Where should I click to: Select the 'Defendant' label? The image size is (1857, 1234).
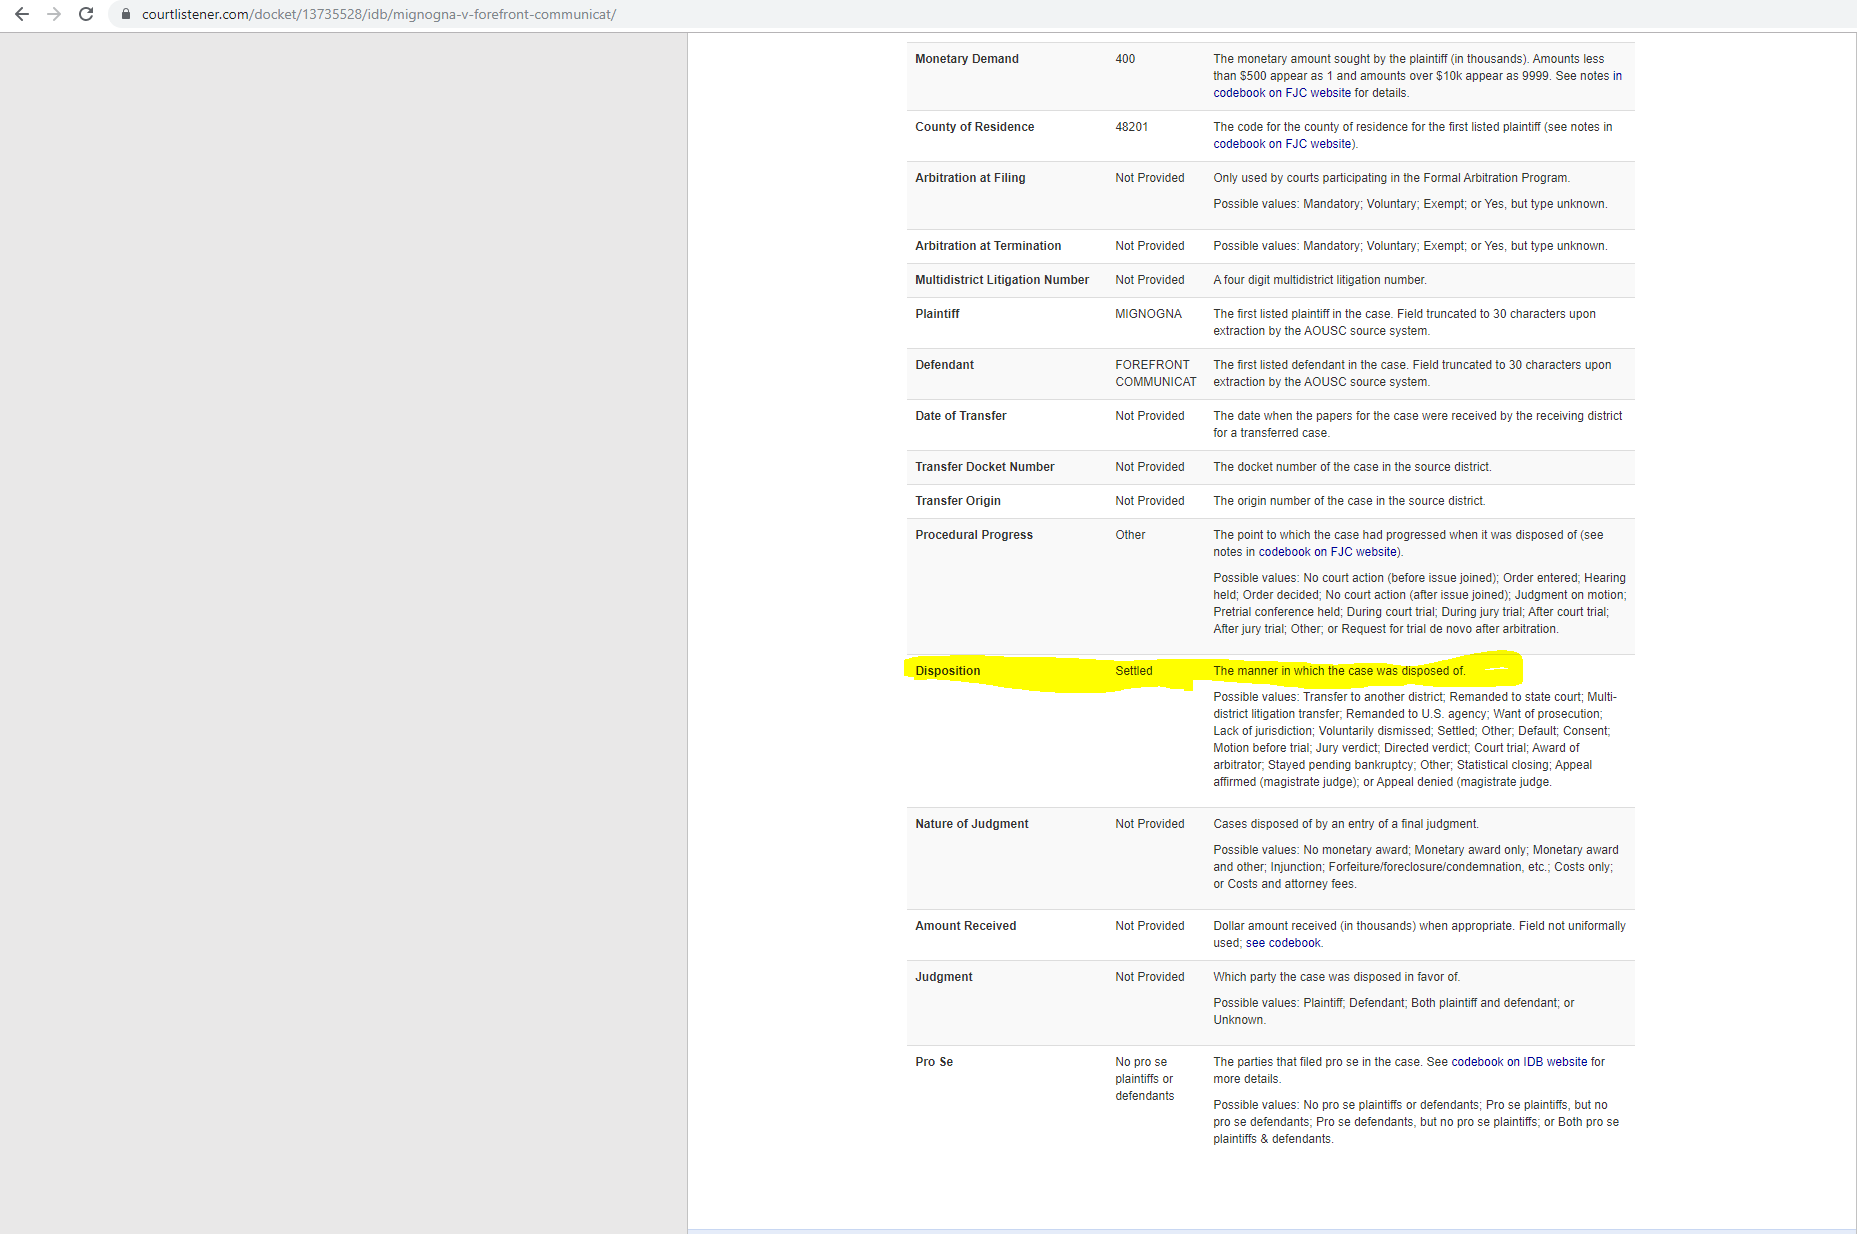click(944, 365)
